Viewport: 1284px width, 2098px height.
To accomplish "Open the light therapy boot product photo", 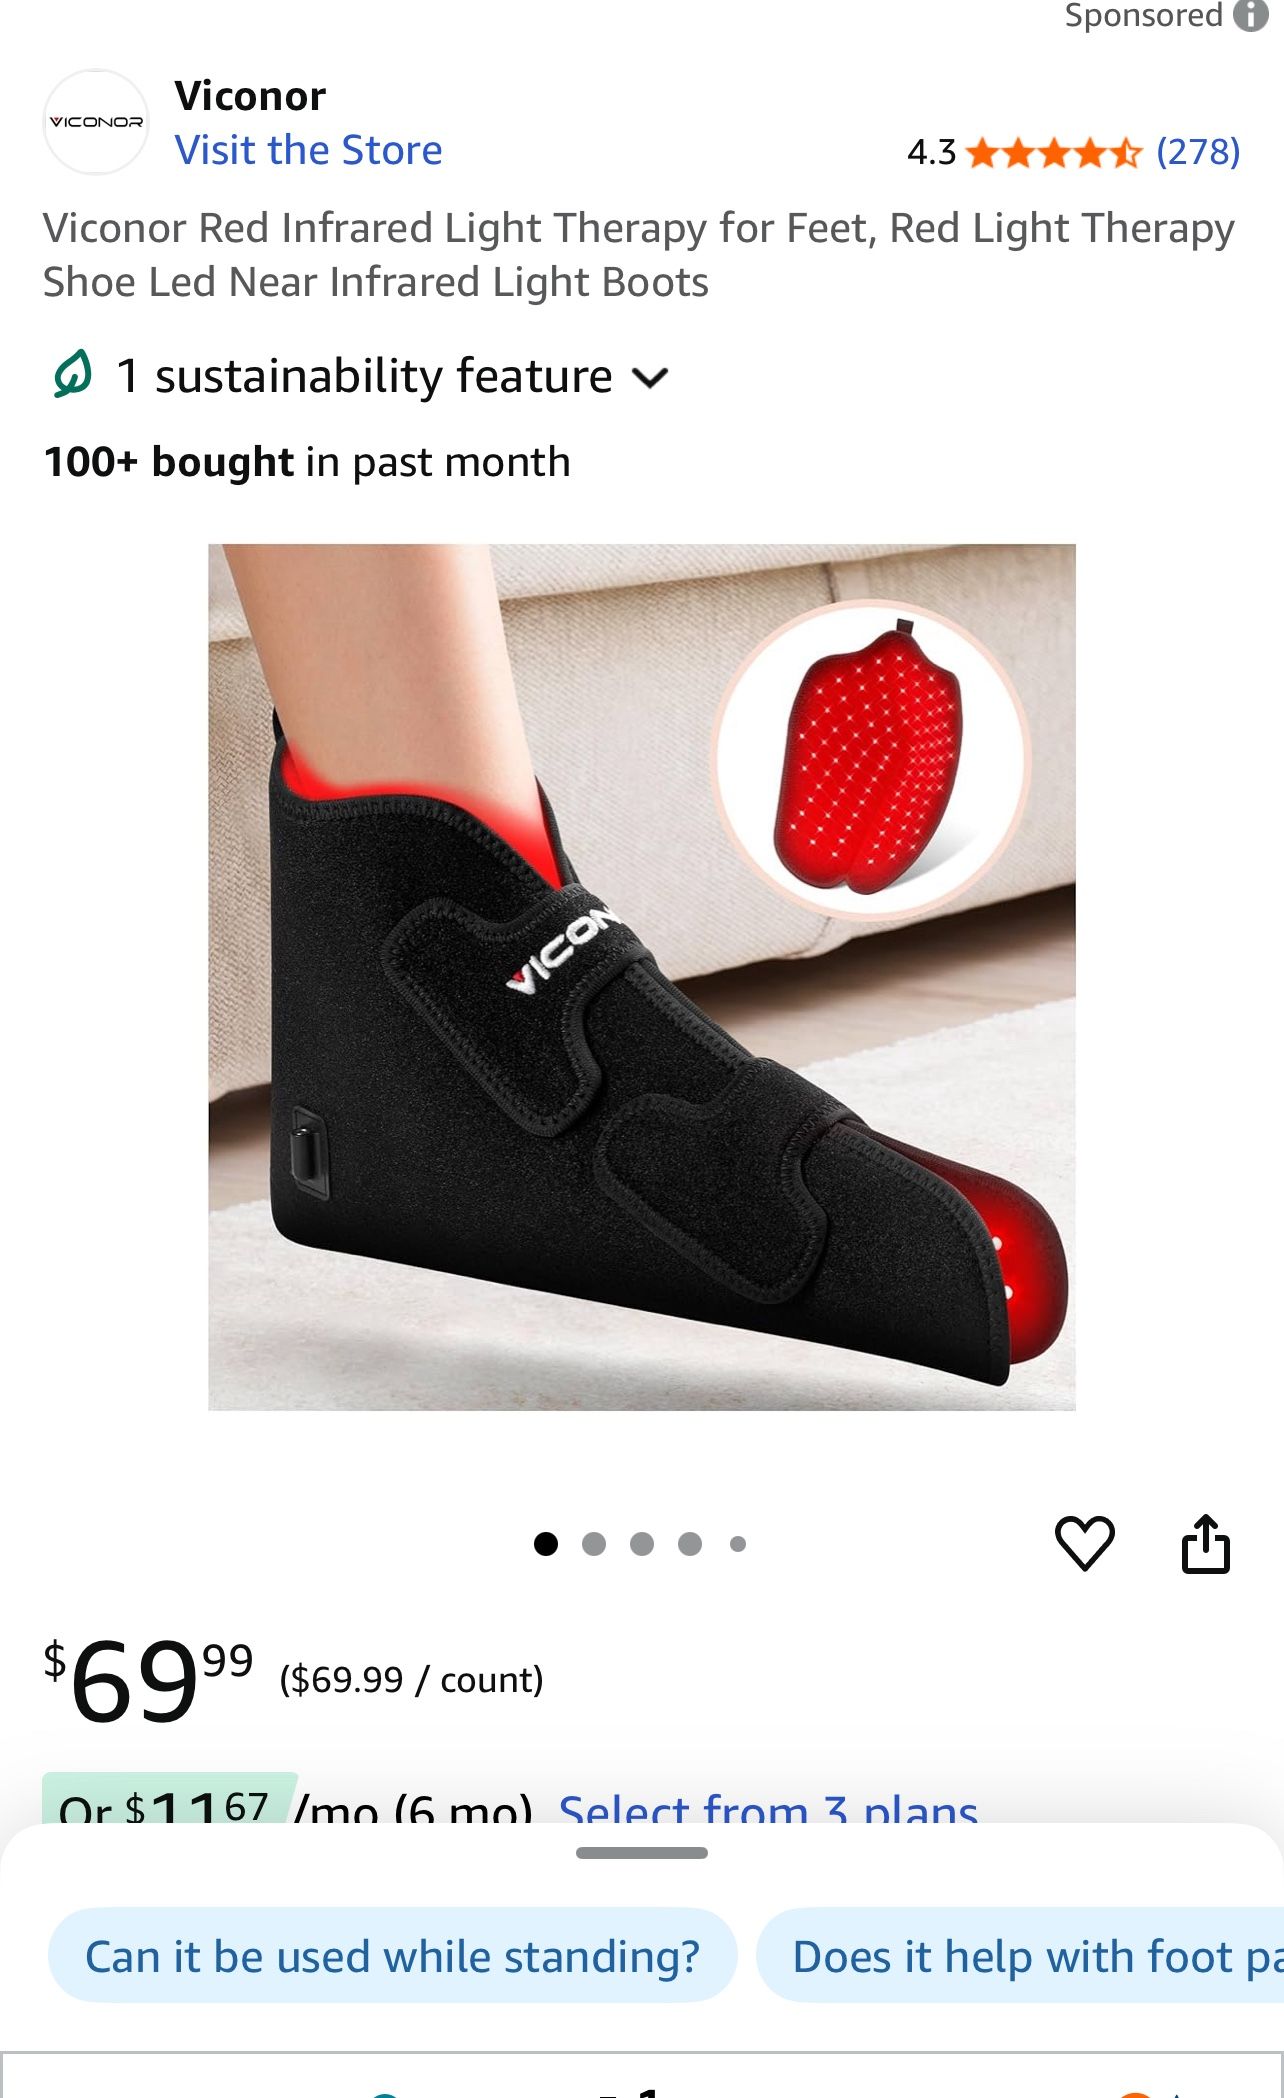I will [642, 977].
